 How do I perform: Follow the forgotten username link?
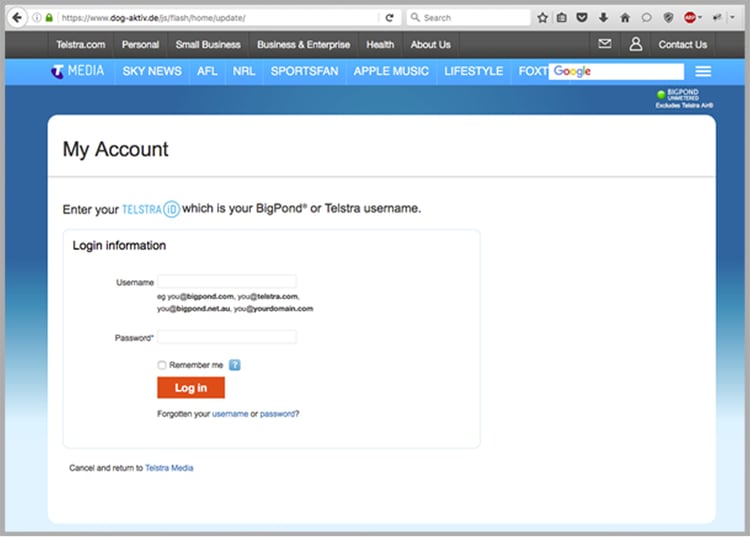coord(230,414)
